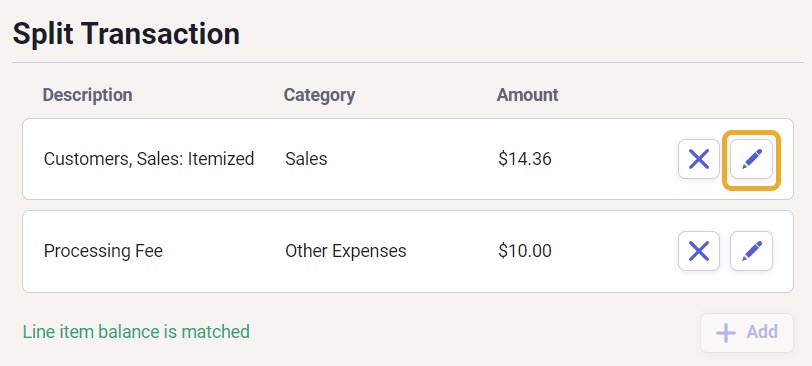Image resolution: width=812 pixels, height=366 pixels.
Task: Edit the Customers, Sales: Itemized line item
Action: [x=751, y=159]
